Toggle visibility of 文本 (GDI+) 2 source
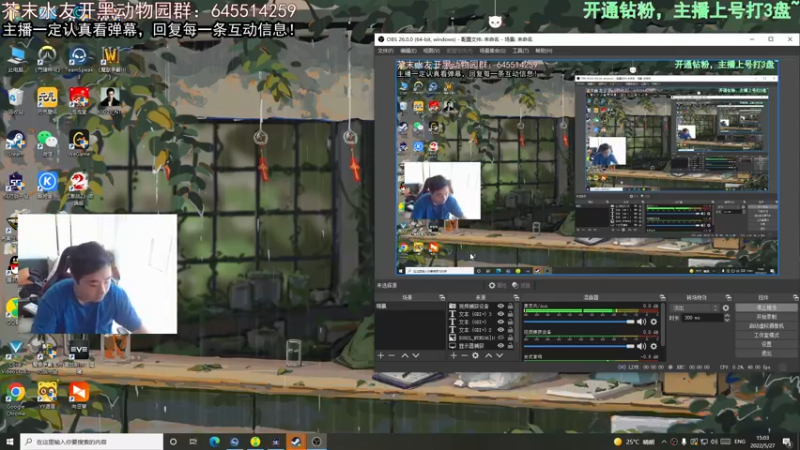The height and width of the screenshot is (450, 800). pos(501,330)
